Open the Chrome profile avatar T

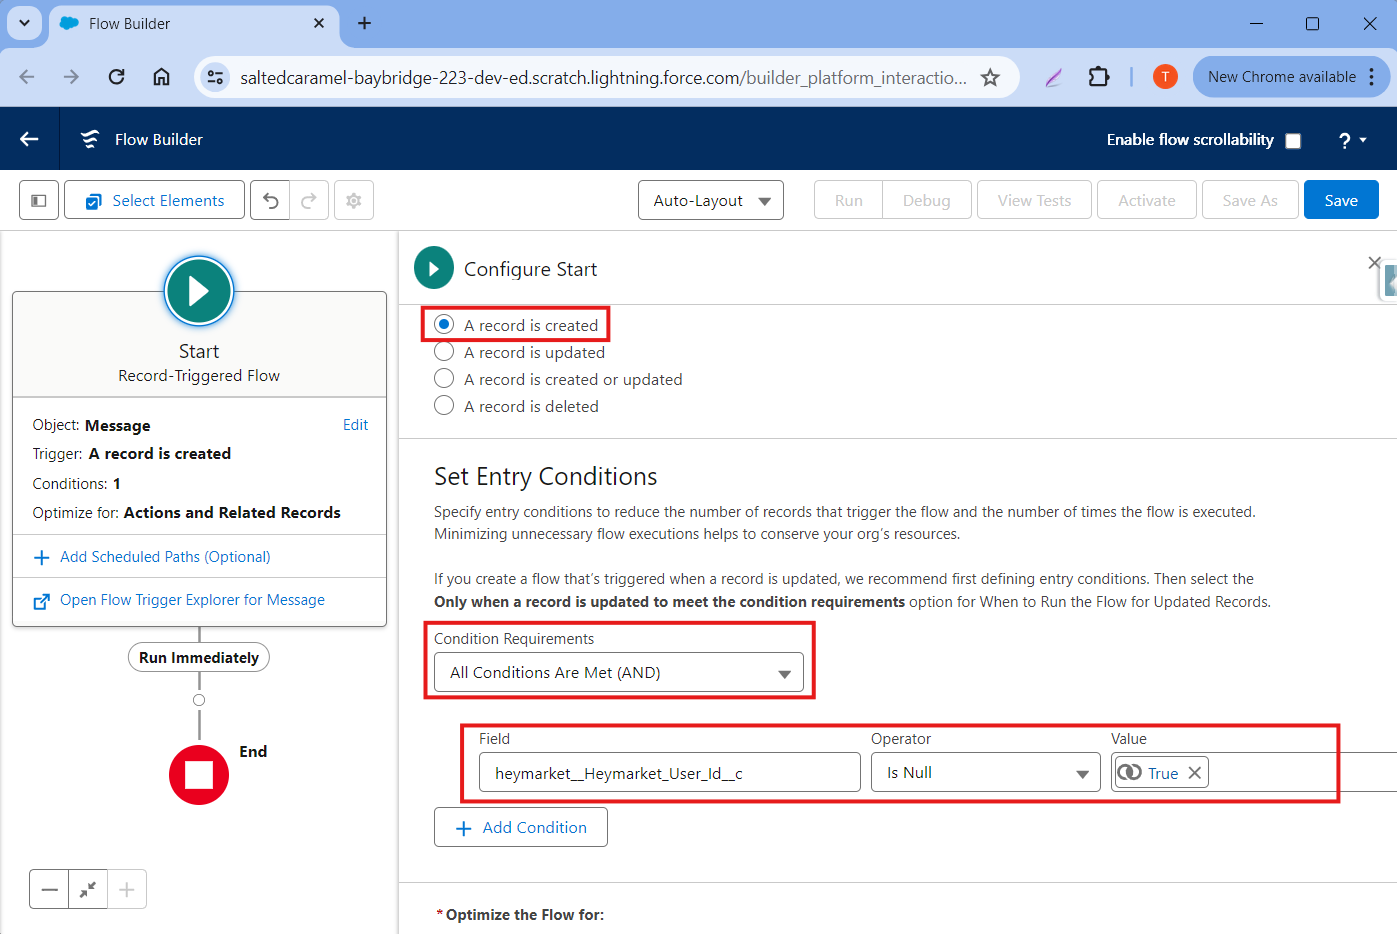[1165, 77]
